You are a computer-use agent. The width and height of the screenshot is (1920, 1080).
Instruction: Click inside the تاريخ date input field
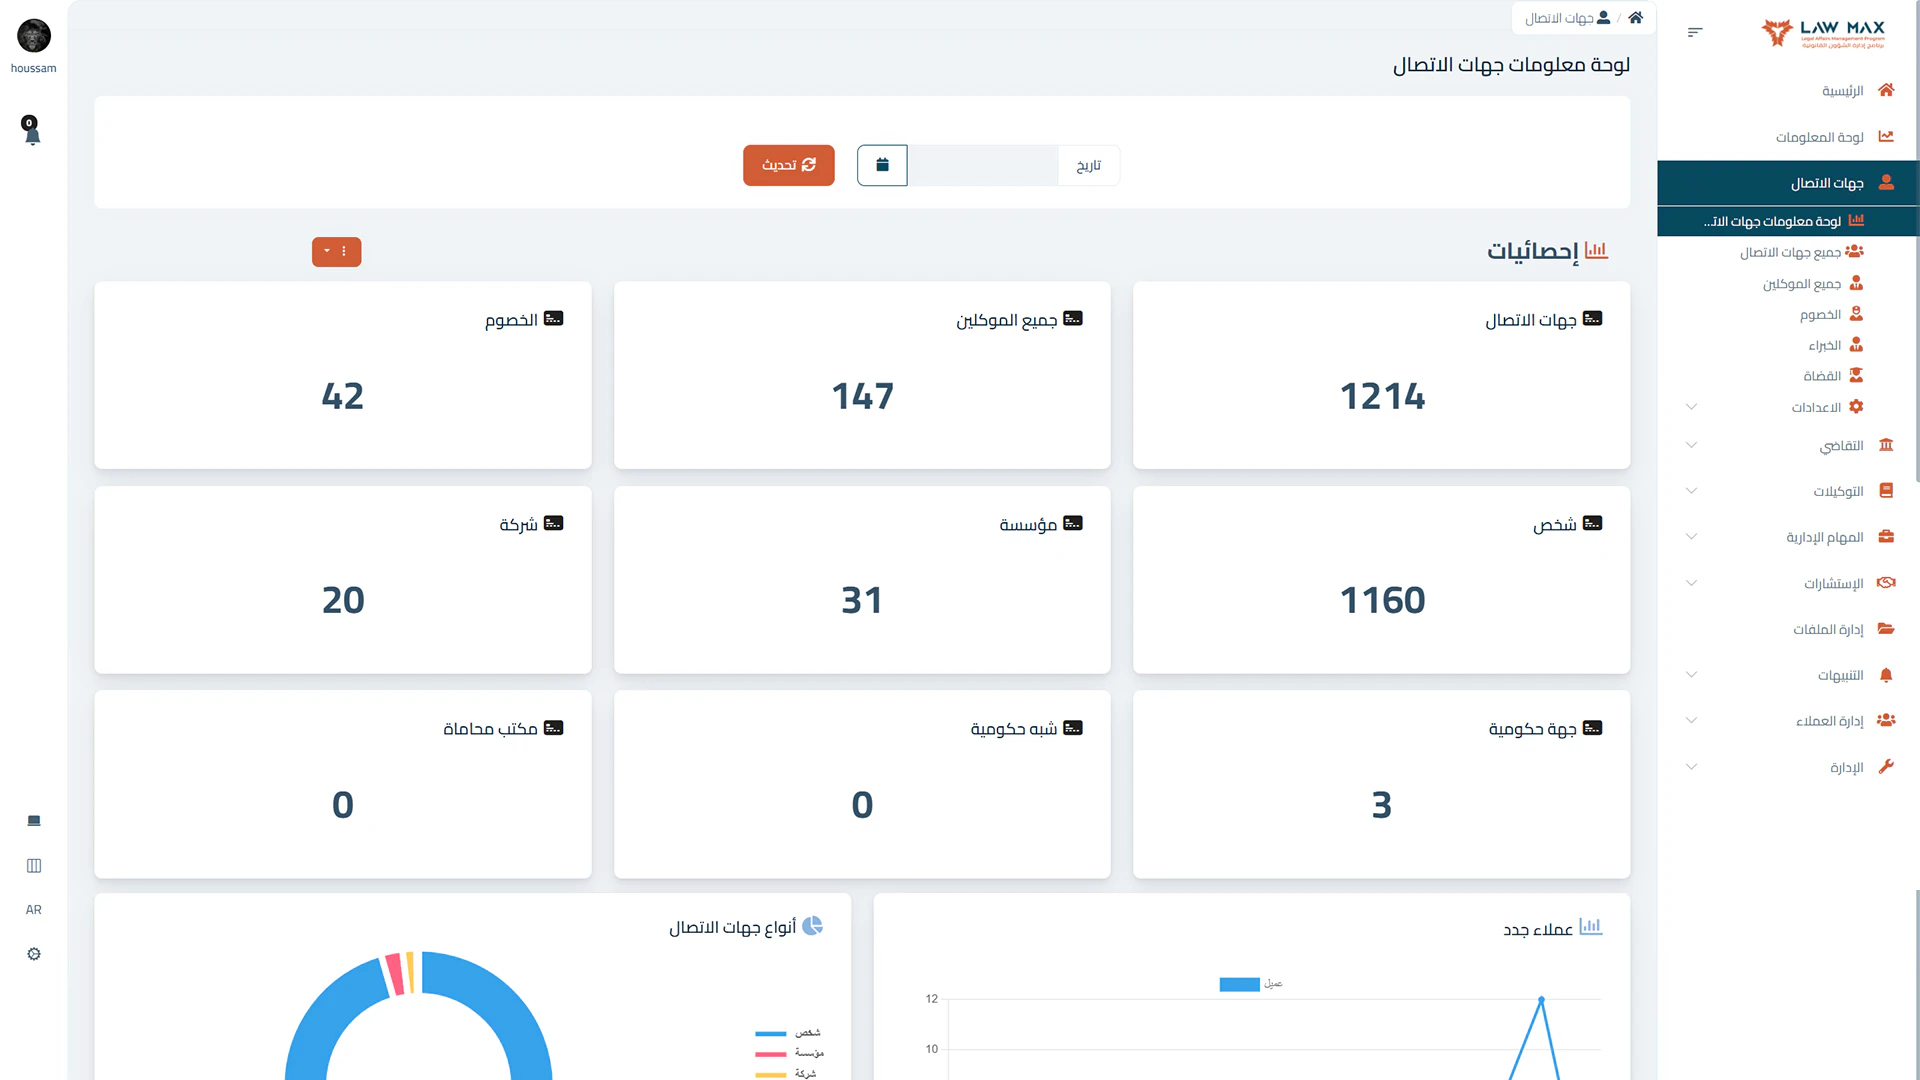tap(985, 165)
